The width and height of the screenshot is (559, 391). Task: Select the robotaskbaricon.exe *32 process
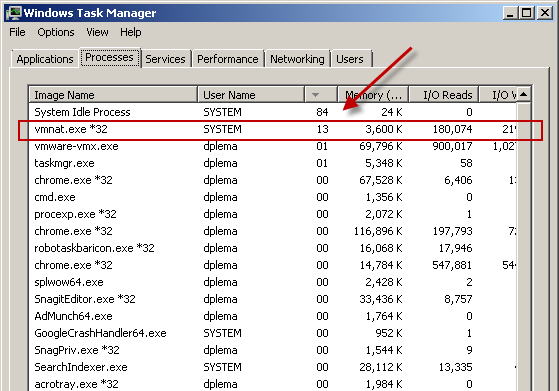point(273,248)
